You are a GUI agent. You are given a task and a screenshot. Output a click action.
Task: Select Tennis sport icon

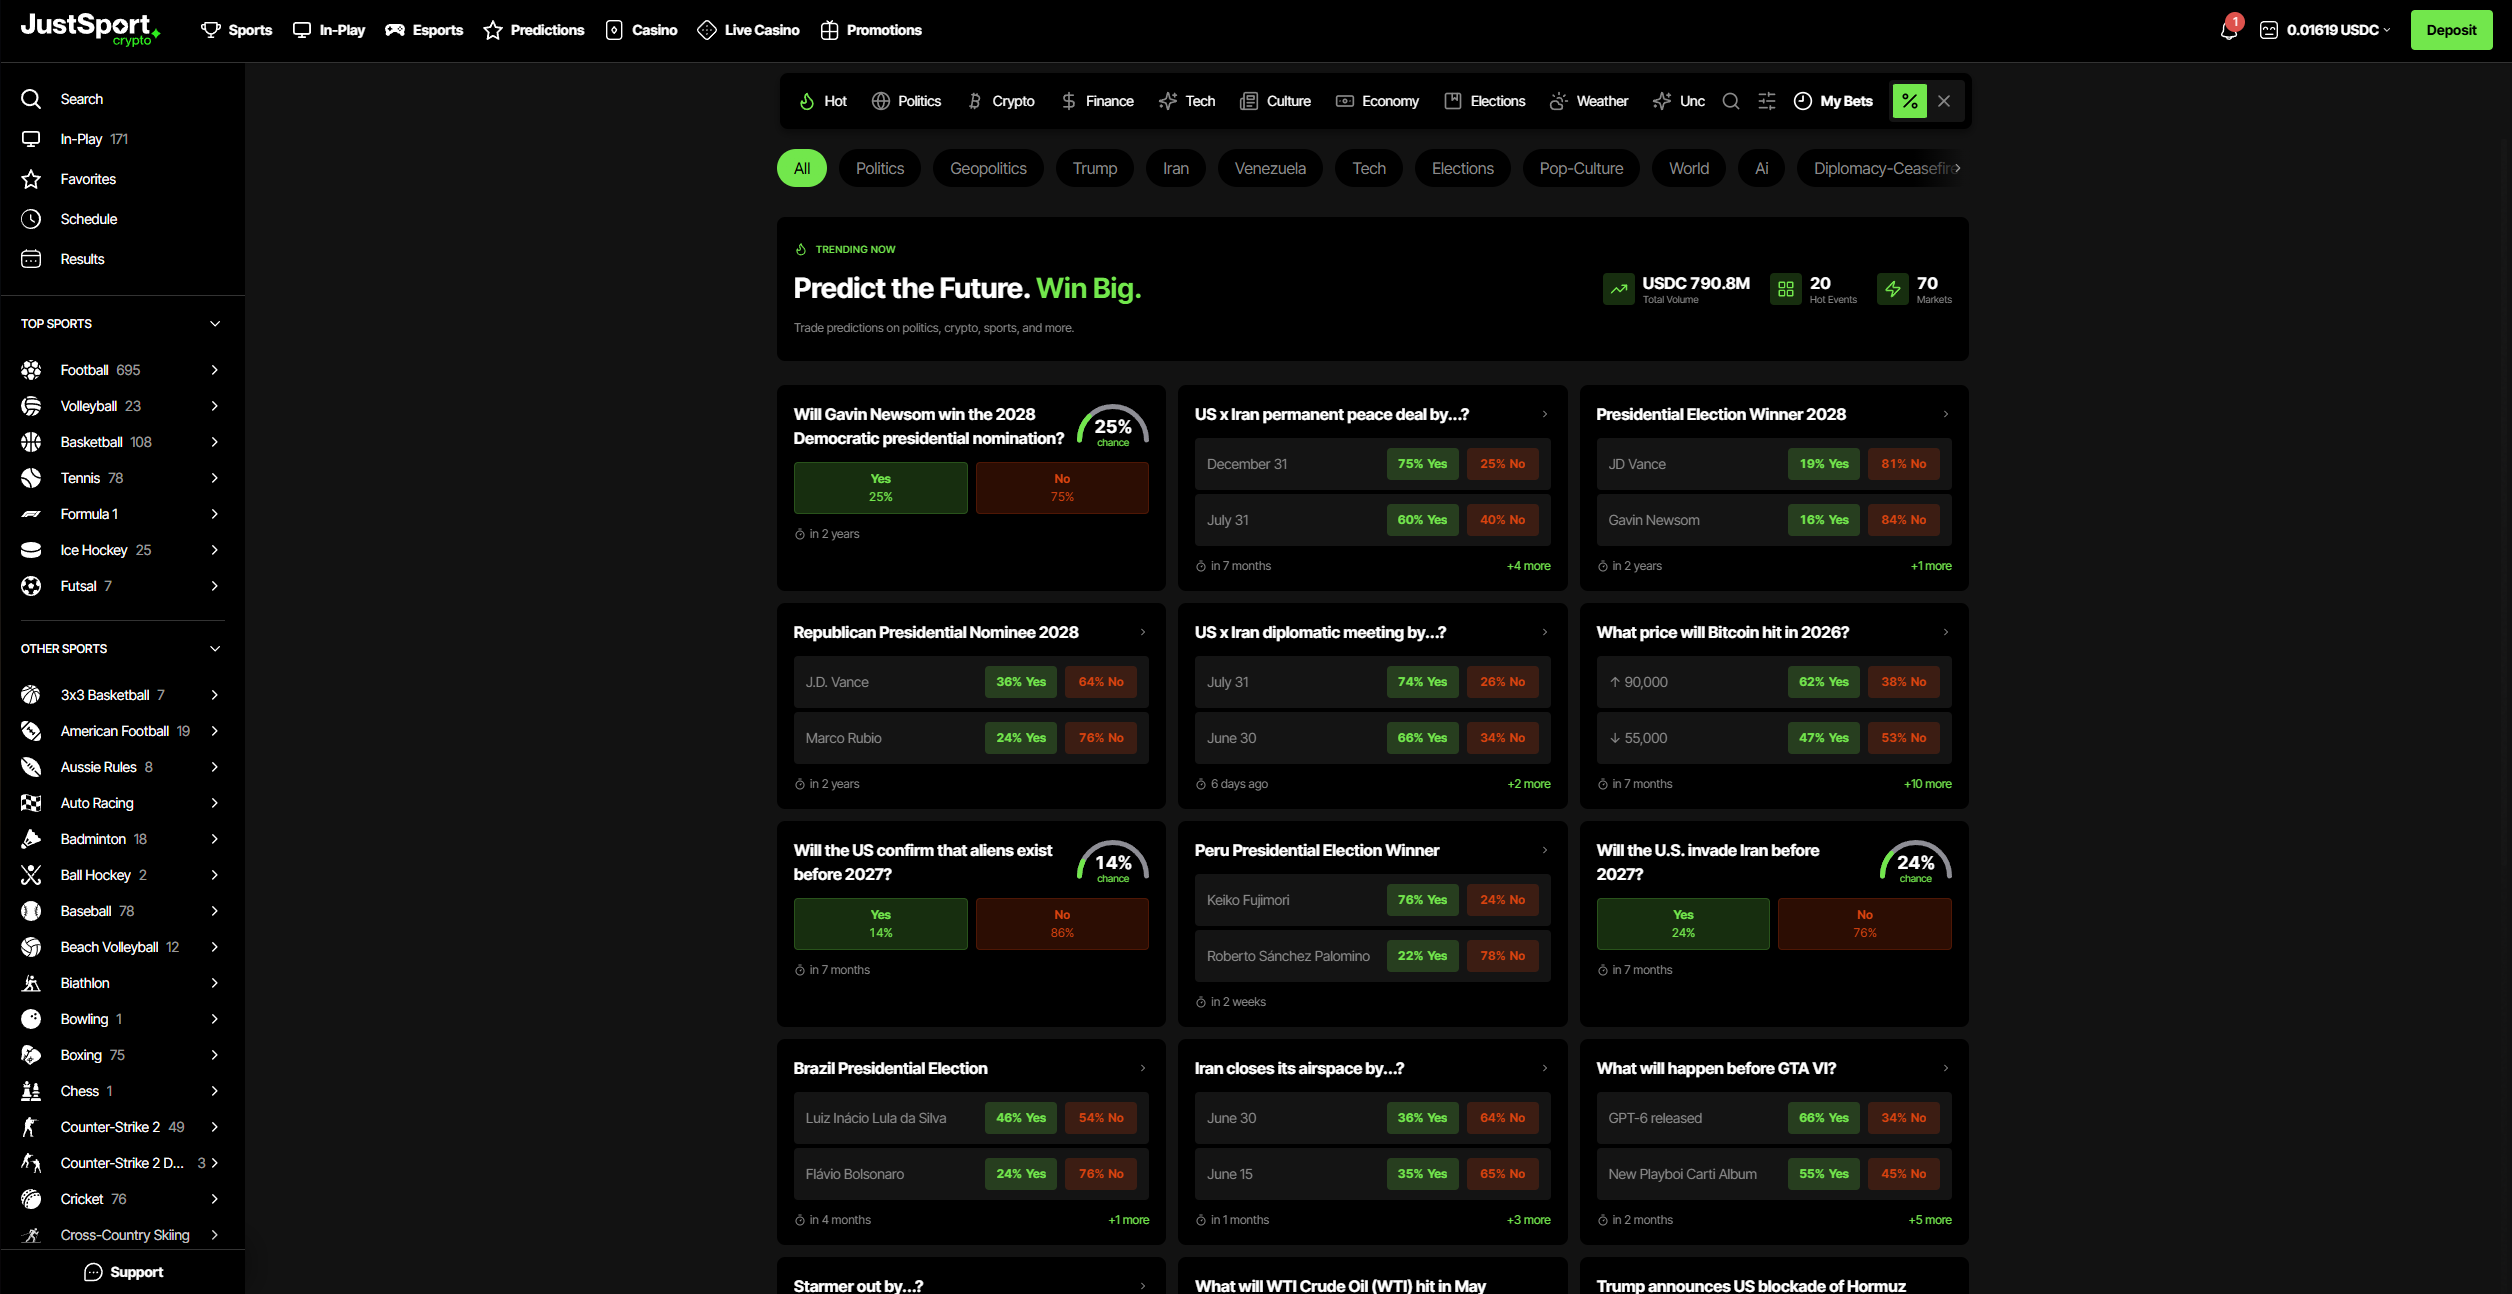coord(31,478)
